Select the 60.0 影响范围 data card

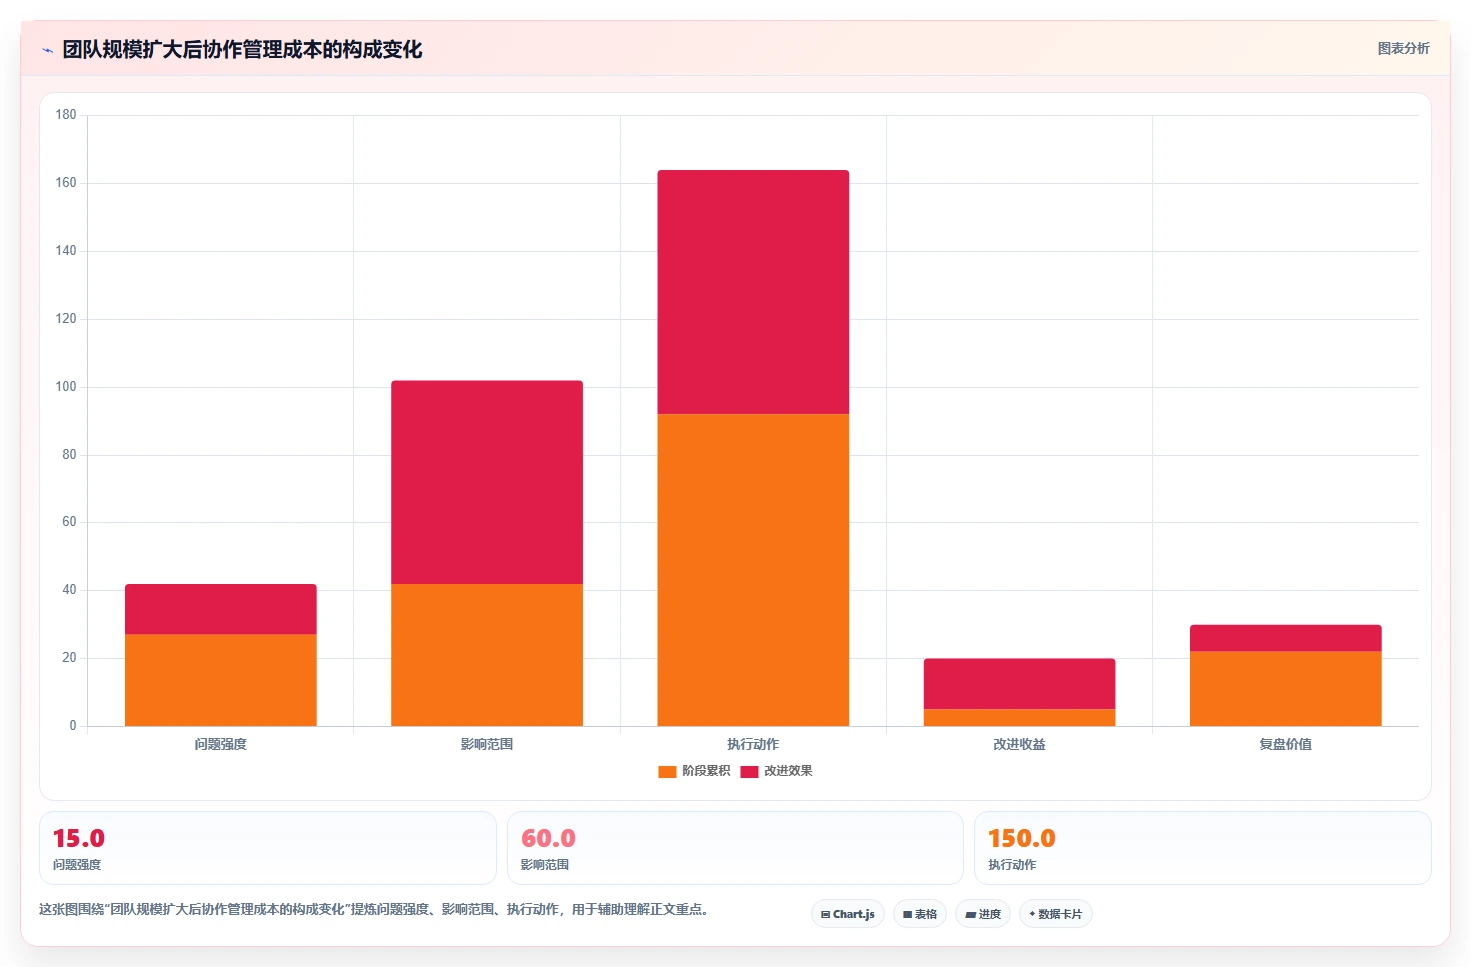point(735,848)
